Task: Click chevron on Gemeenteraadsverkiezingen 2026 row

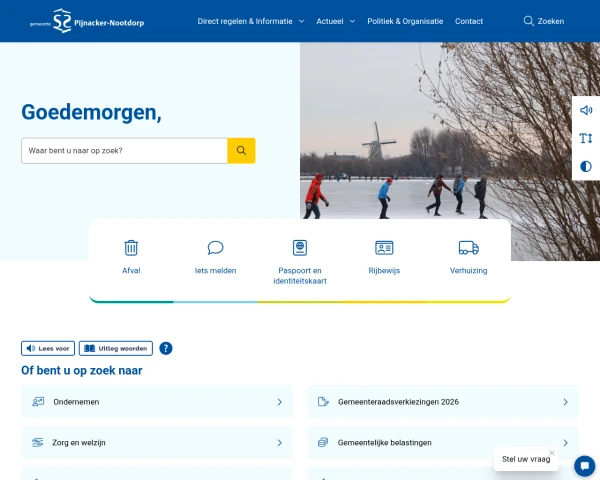Action: pyautogui.click(x=566, y=402)
